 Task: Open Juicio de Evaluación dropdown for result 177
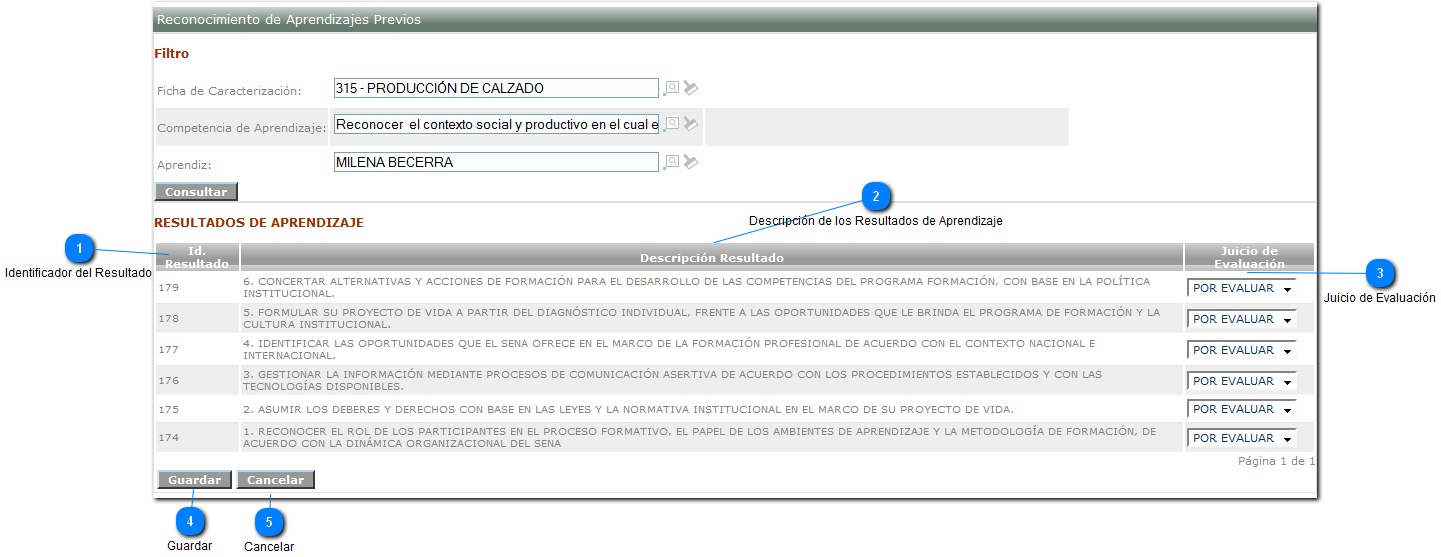(x=1241, y=350)
